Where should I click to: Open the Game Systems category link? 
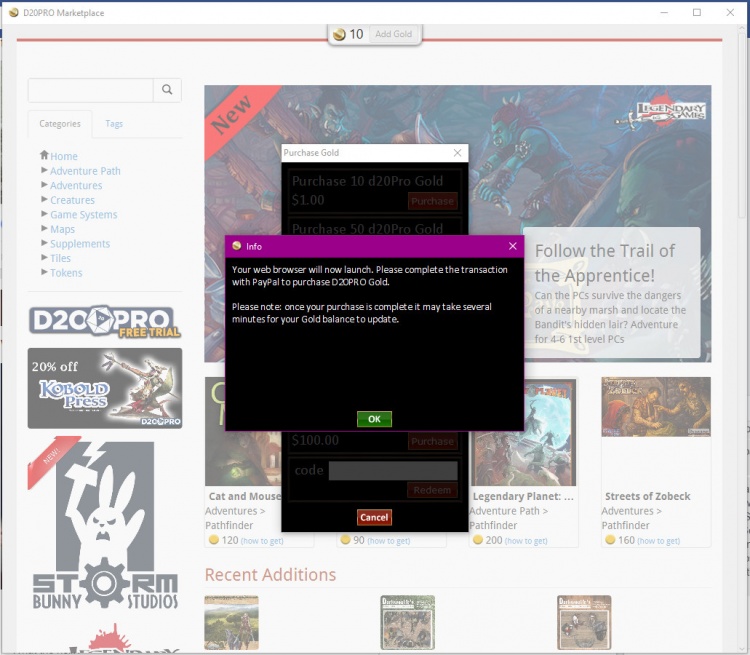(84, 215)
